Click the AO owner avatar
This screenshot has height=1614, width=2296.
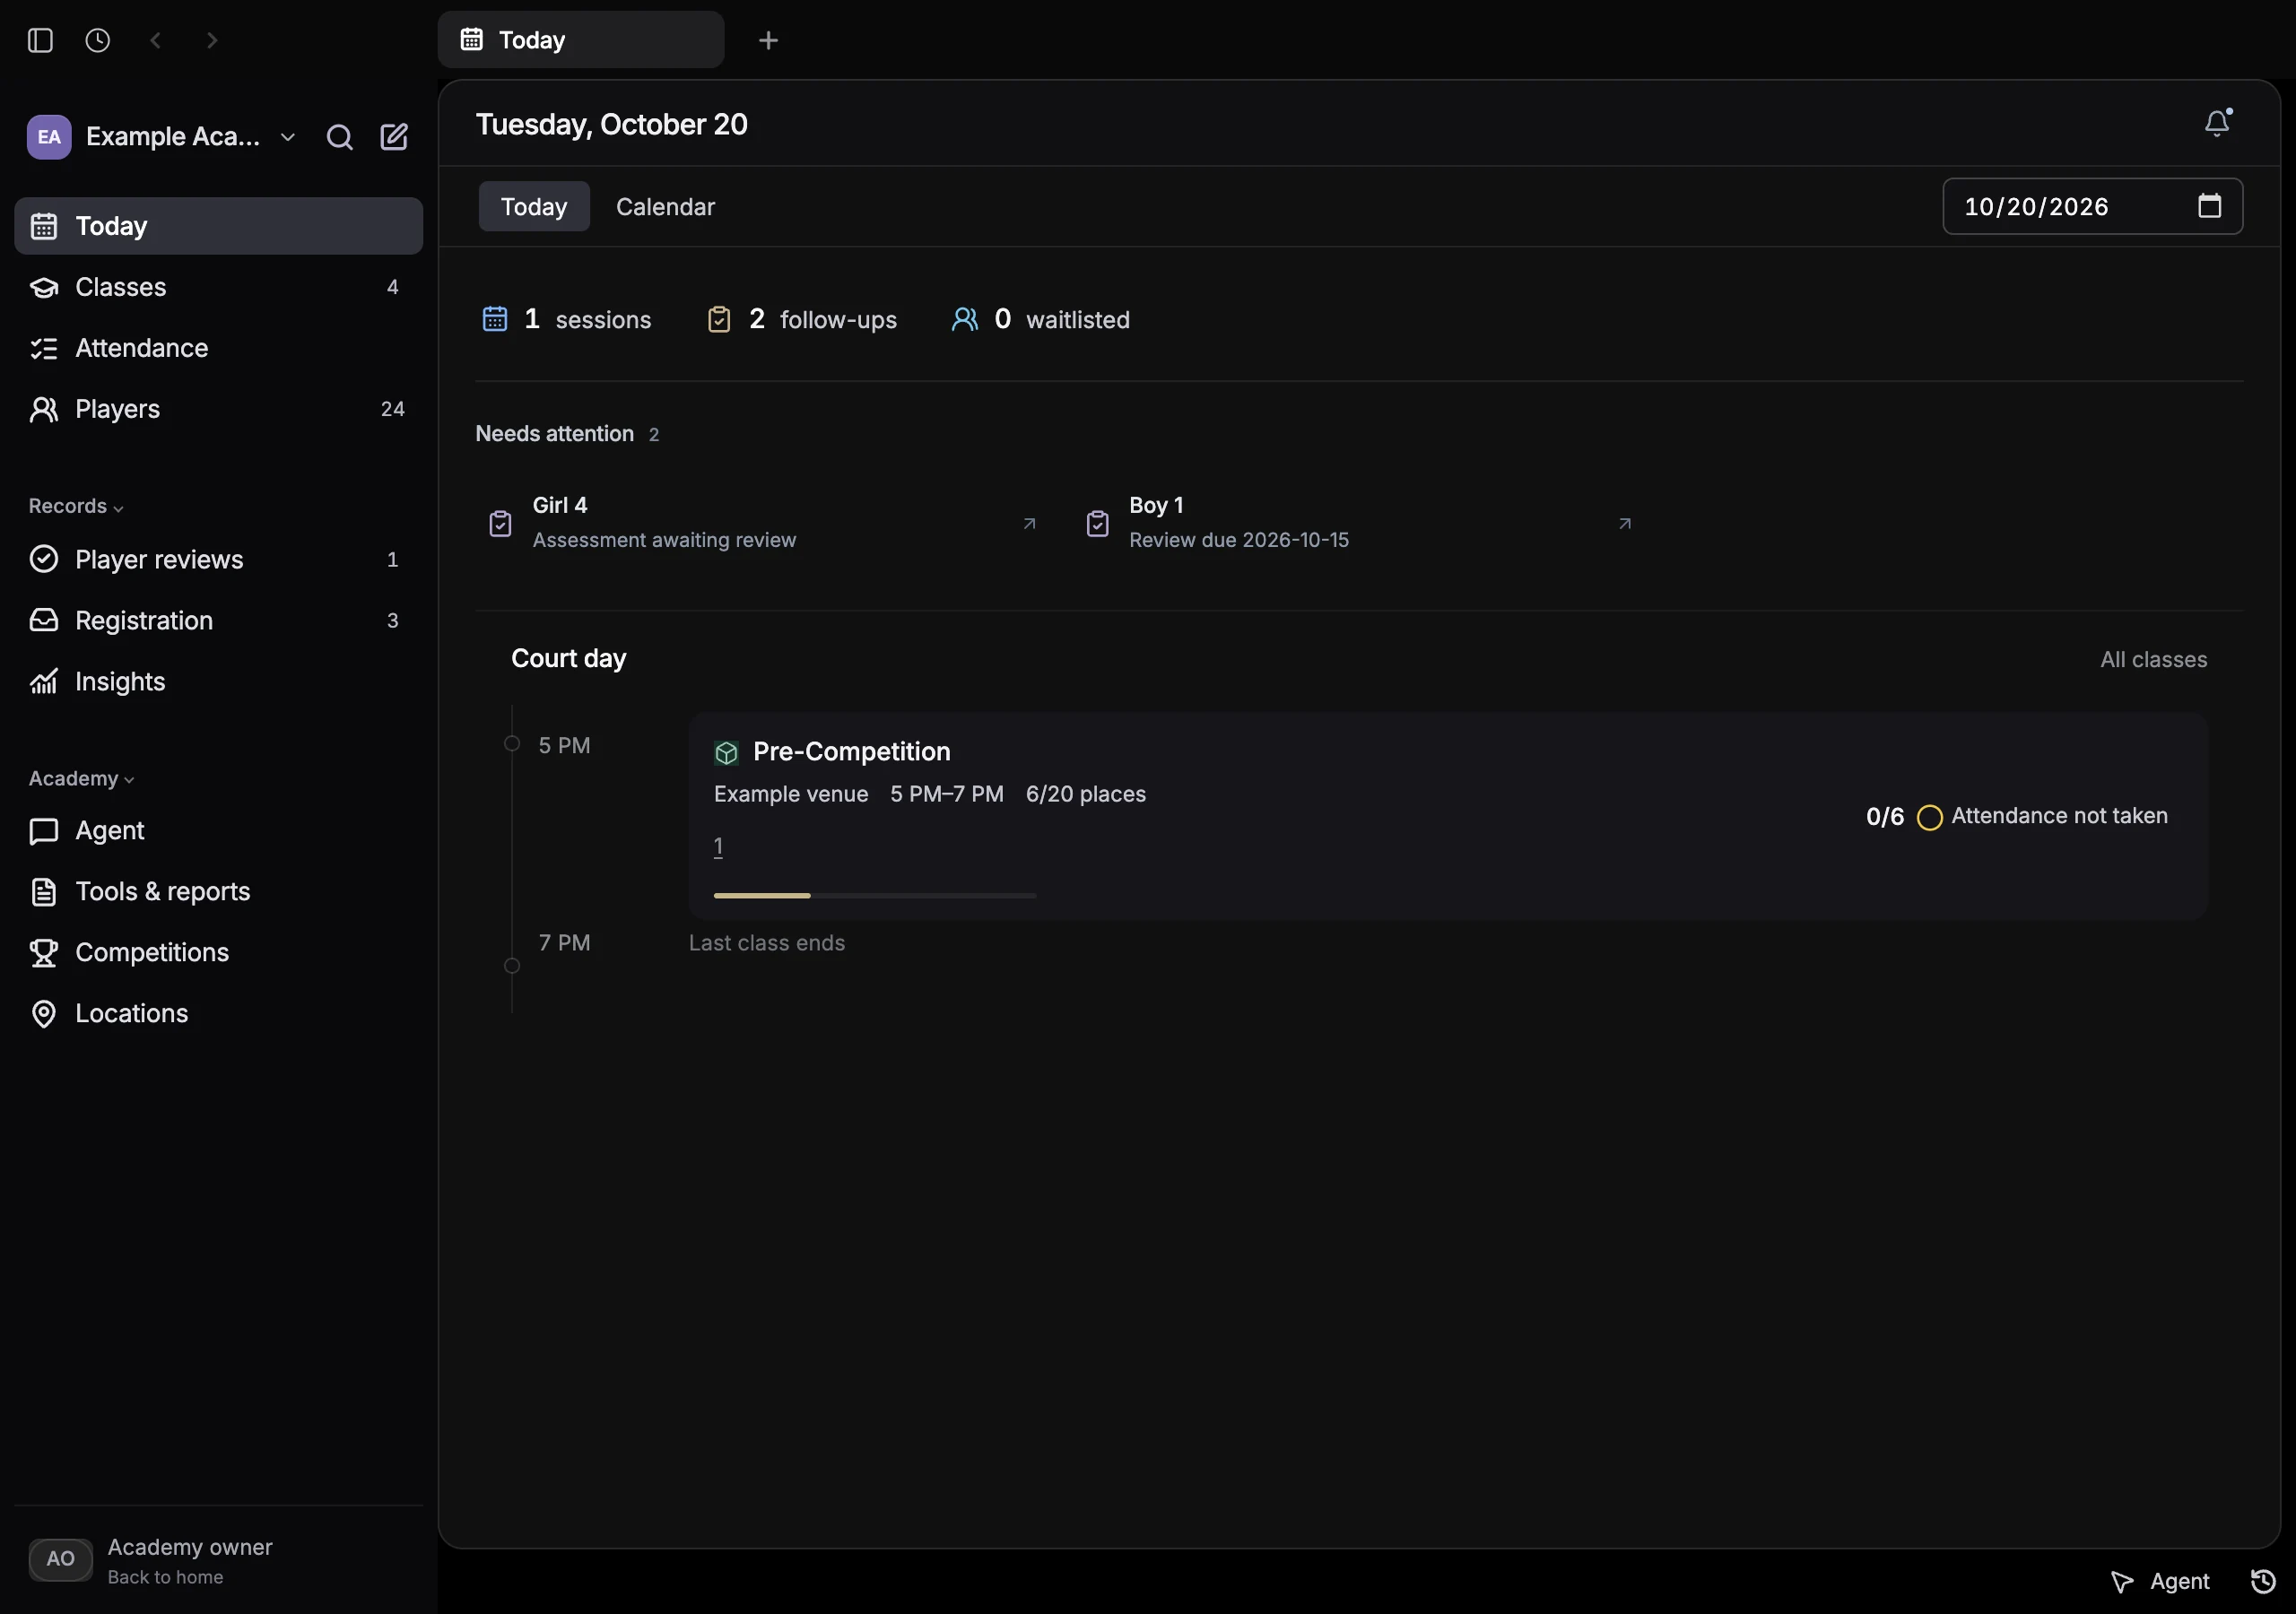[61, 1559]
